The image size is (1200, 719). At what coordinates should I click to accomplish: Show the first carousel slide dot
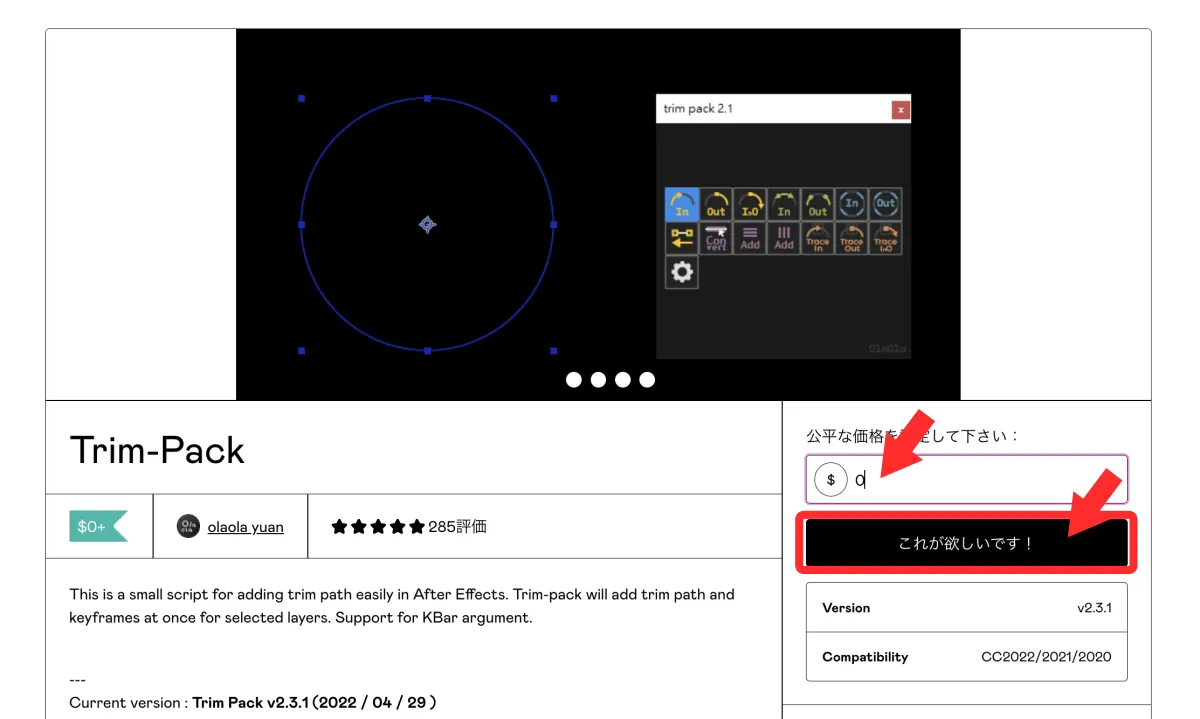point(574,380)
